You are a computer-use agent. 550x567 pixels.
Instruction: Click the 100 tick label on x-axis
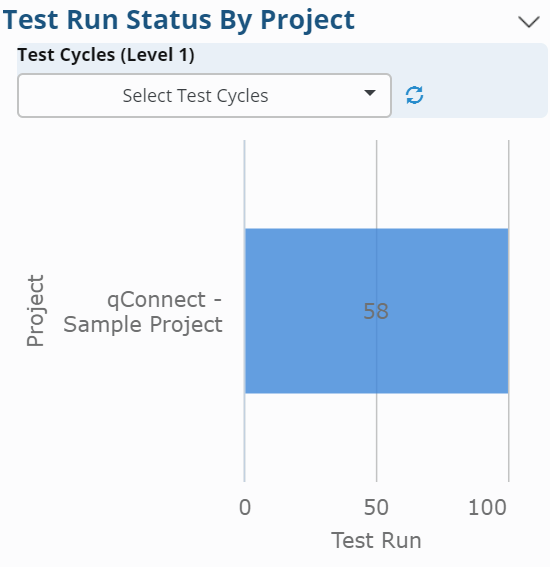point(487,507)
